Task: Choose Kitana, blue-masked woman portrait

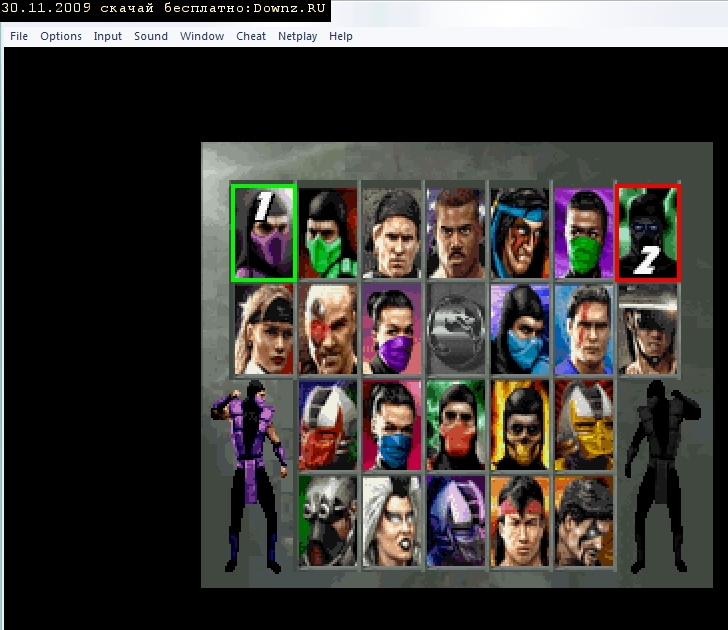Action: coord(392,425)
